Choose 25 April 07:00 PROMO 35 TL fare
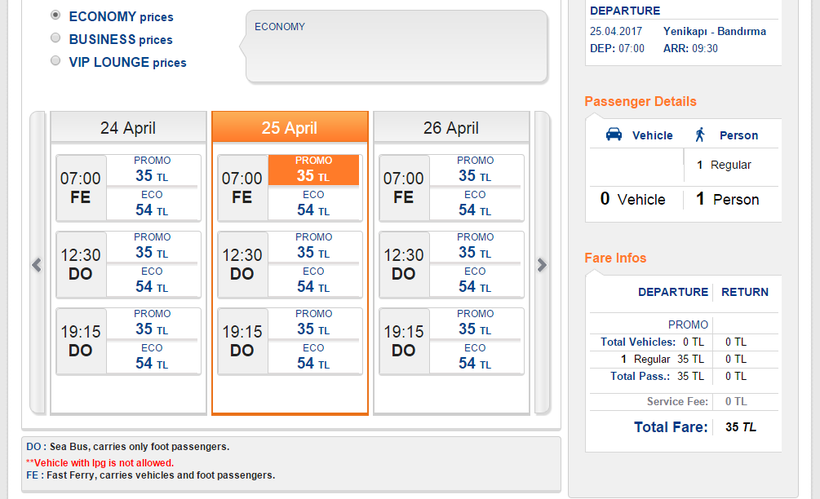Viewport: 820px width, 499px height. click(x=313, y=169)
